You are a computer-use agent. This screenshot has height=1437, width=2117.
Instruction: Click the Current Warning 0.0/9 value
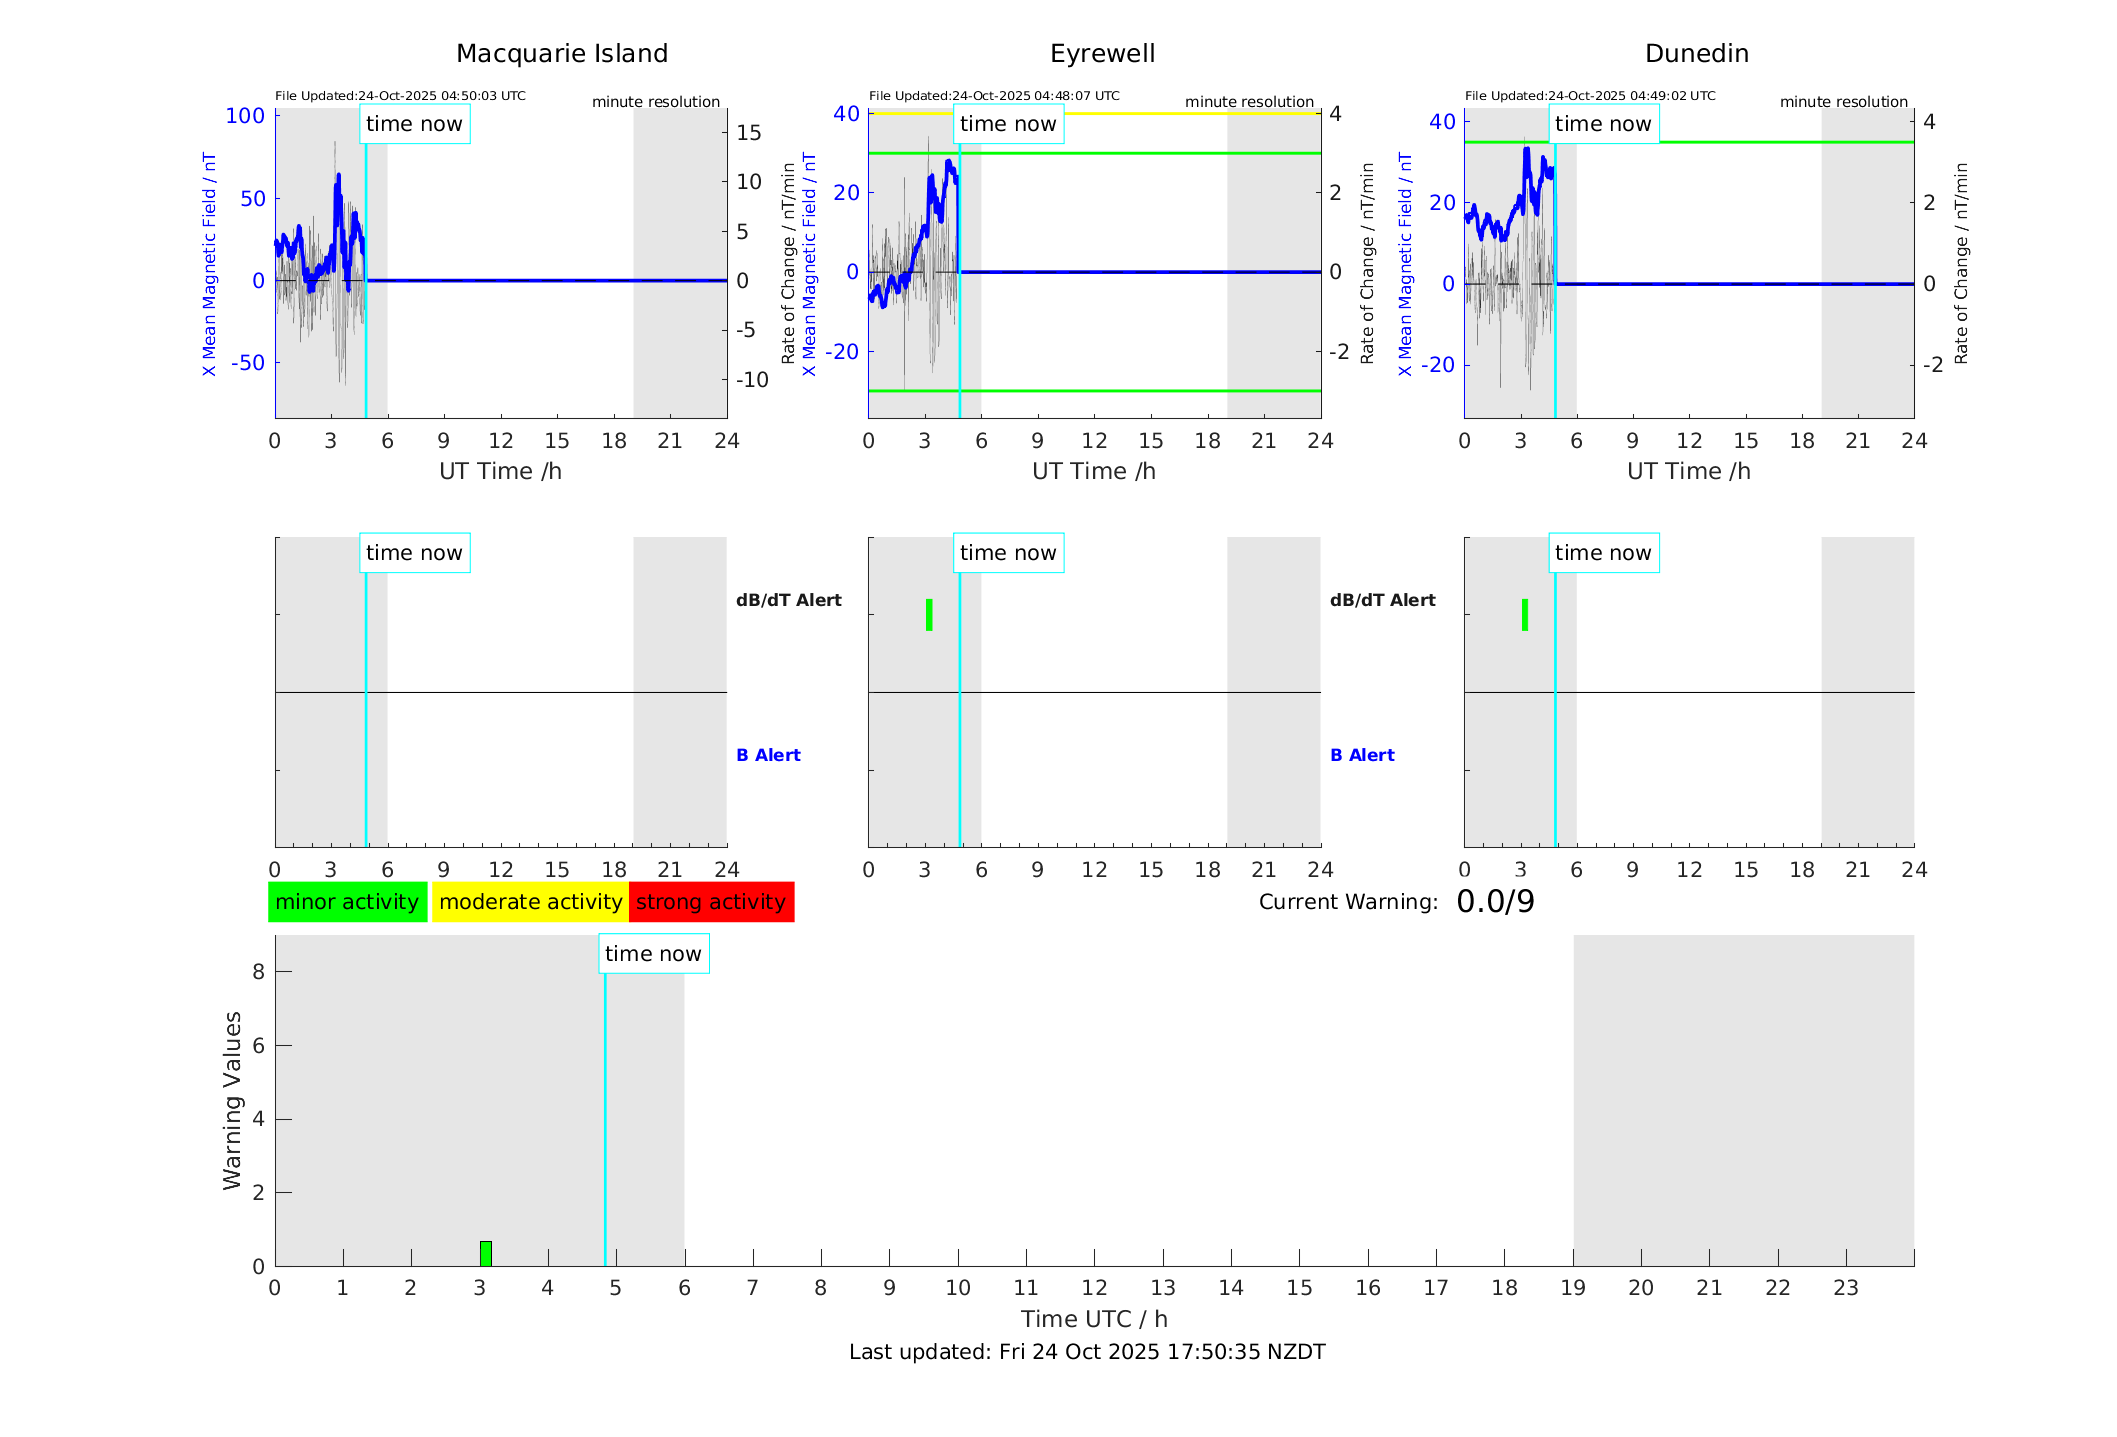[1495, 902]
